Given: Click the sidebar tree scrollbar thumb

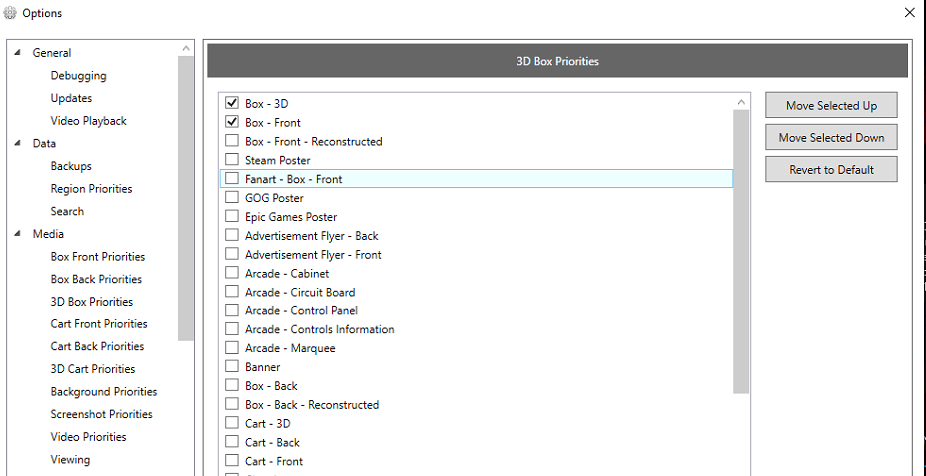Looking at the screenshot, I should (186, 198).
